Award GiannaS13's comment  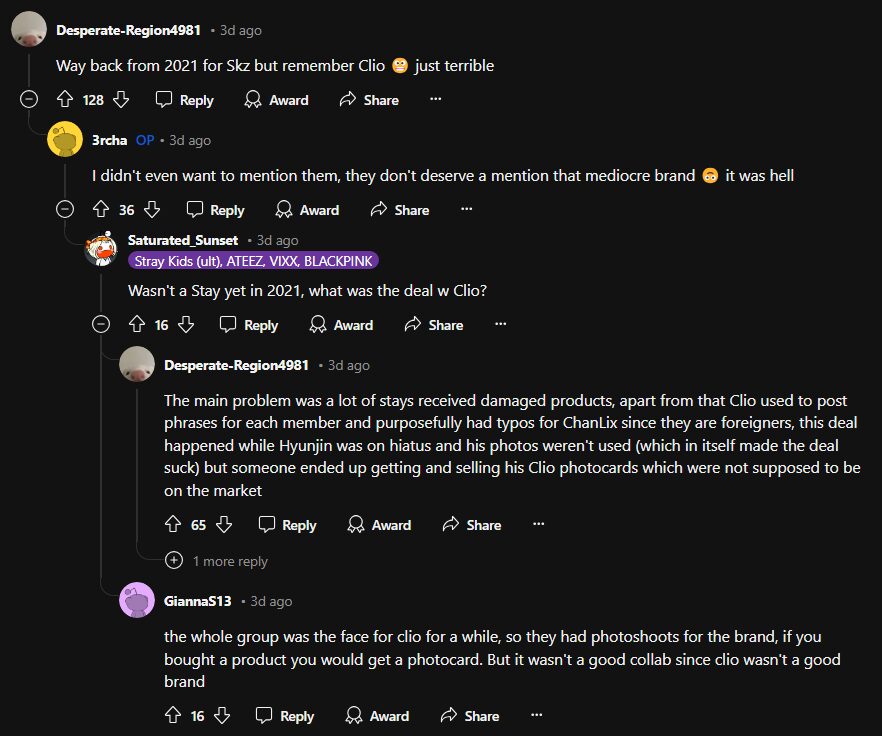click(377, 716)
